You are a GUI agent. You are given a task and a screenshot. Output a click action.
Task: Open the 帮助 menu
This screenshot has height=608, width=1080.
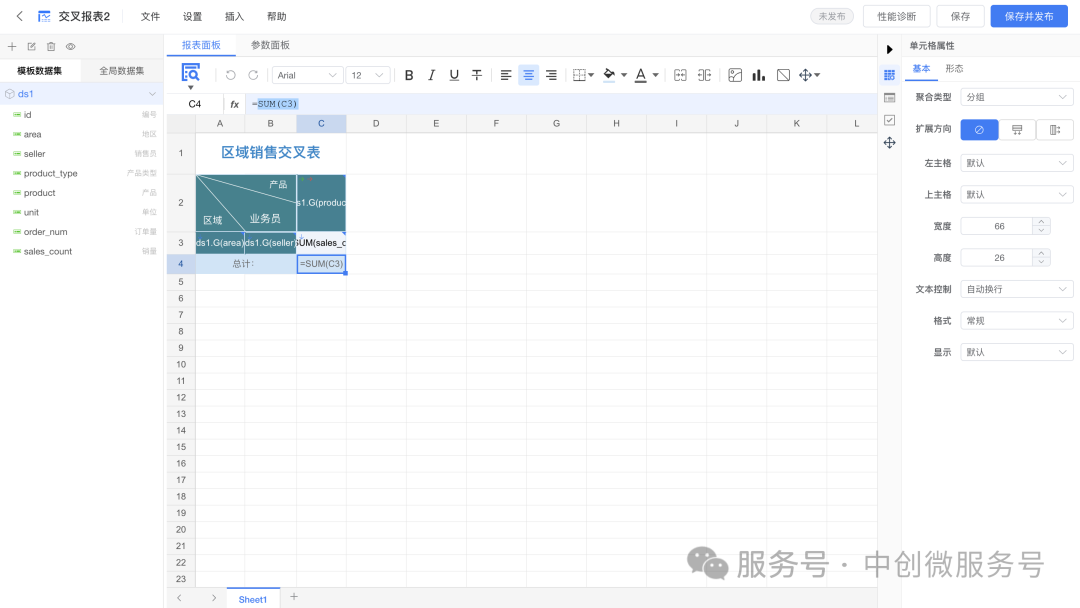click(276, 17)
